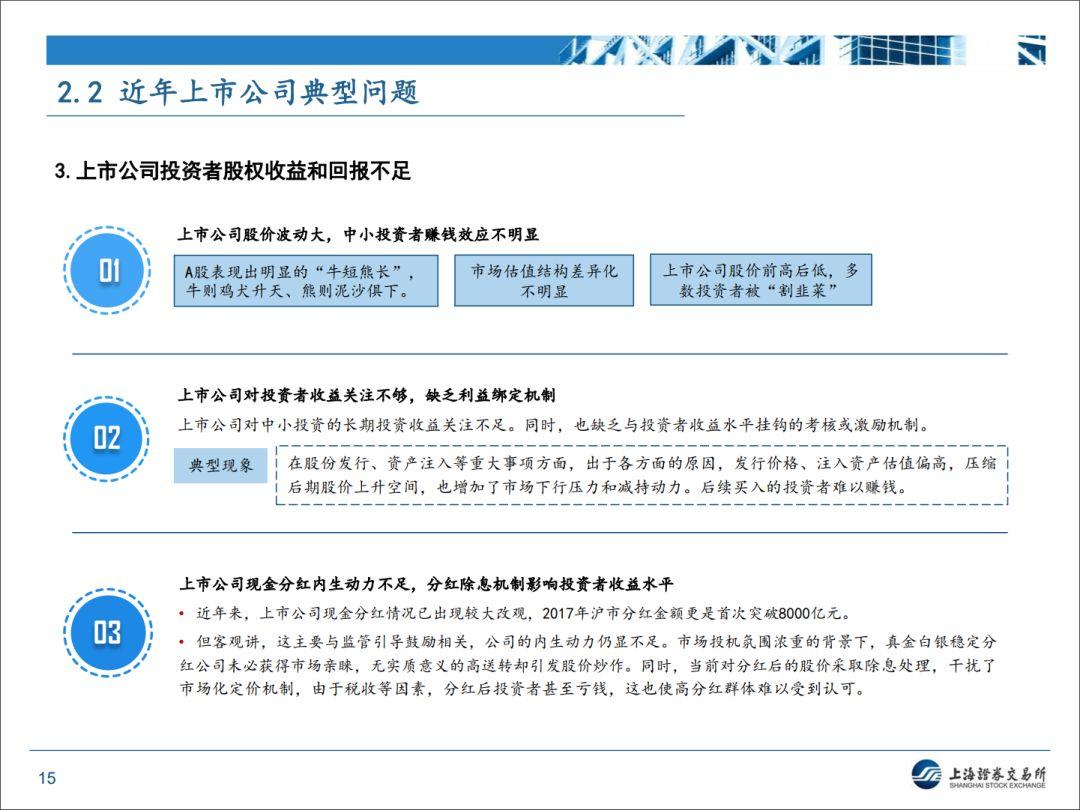Click the sentence about 长期投资收益关注不足
The height and width of the screenshot is (810, 1080).
point(555,425)
